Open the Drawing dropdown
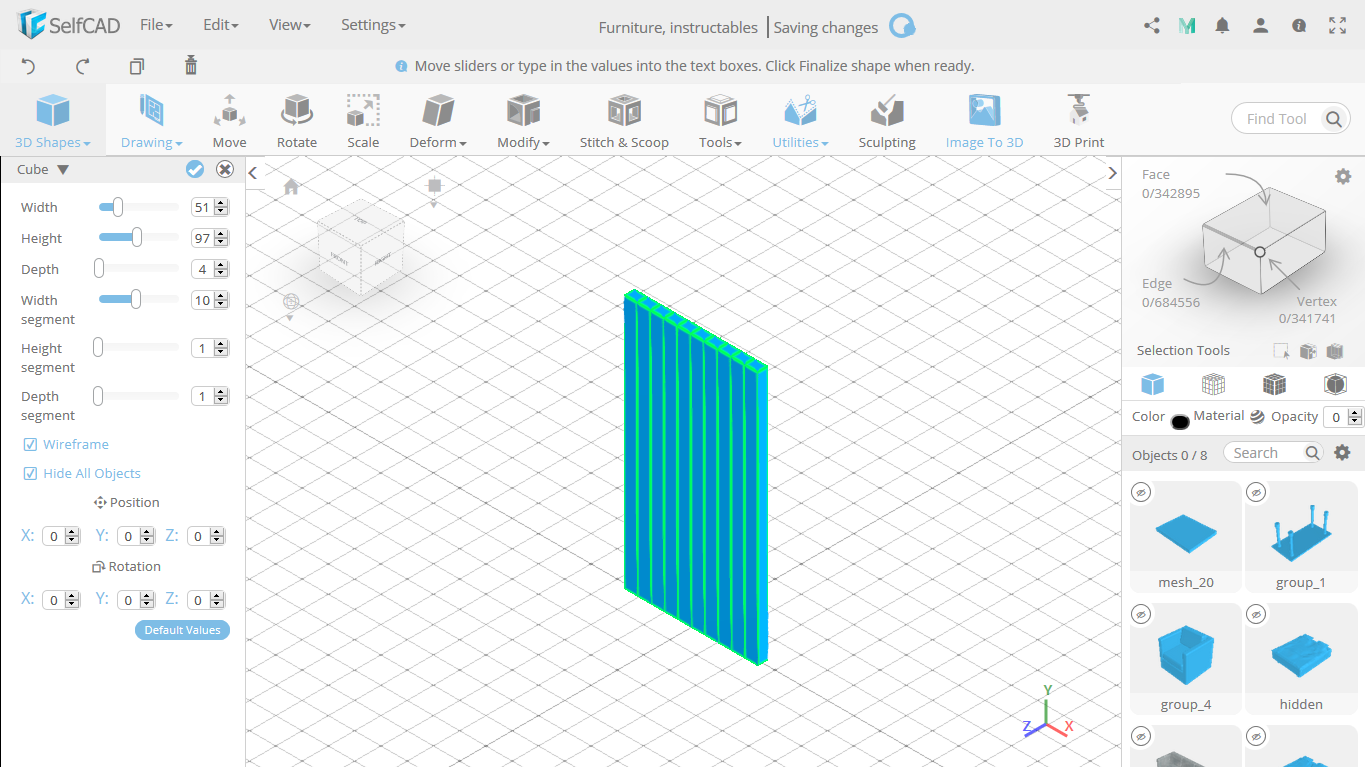This screenshot has height=767, width=1365. [152, 121]
